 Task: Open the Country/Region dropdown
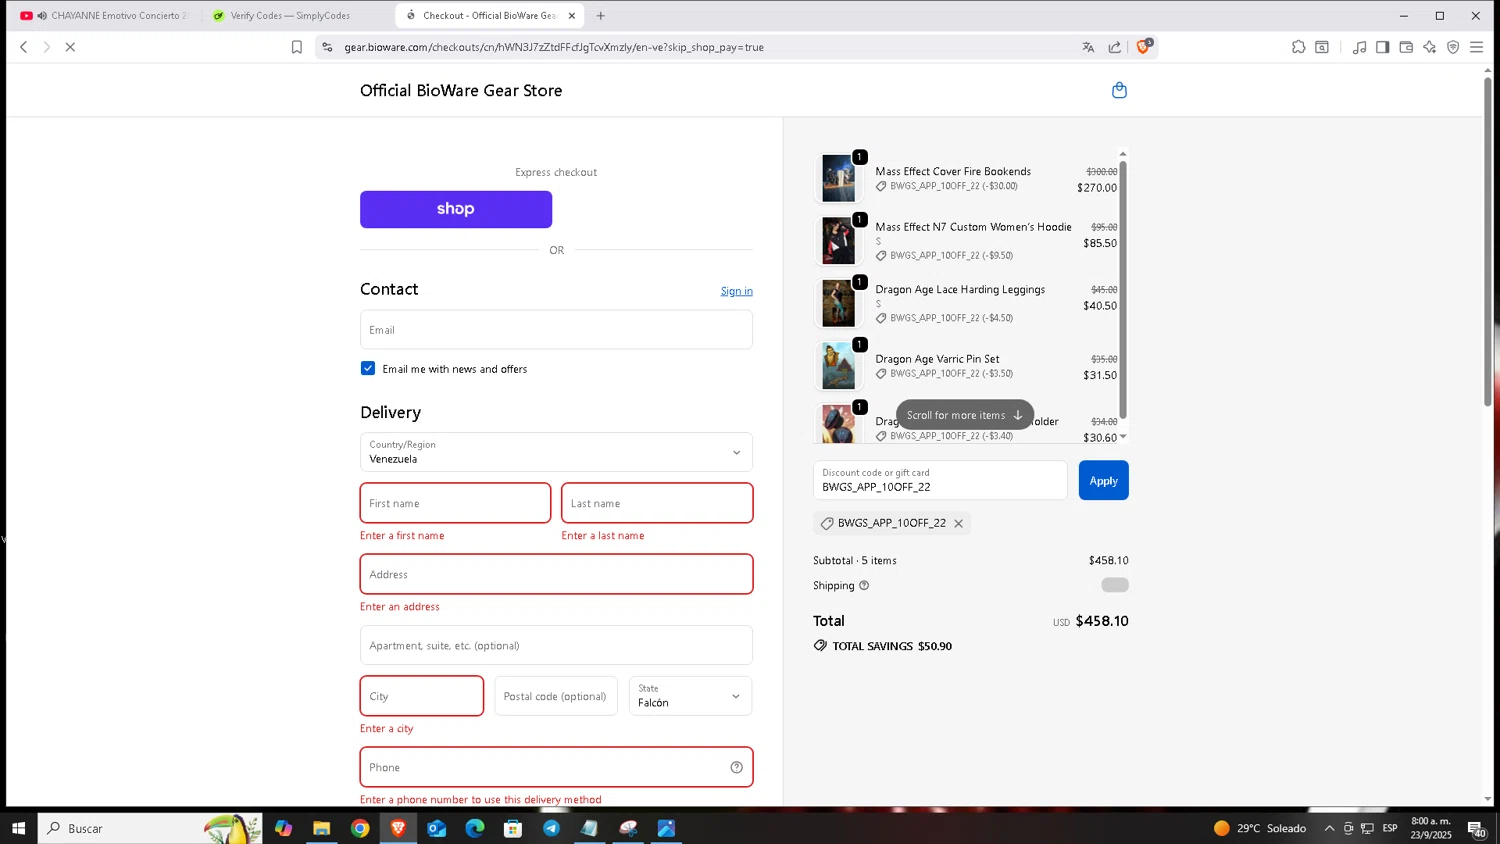pos(556,452)
